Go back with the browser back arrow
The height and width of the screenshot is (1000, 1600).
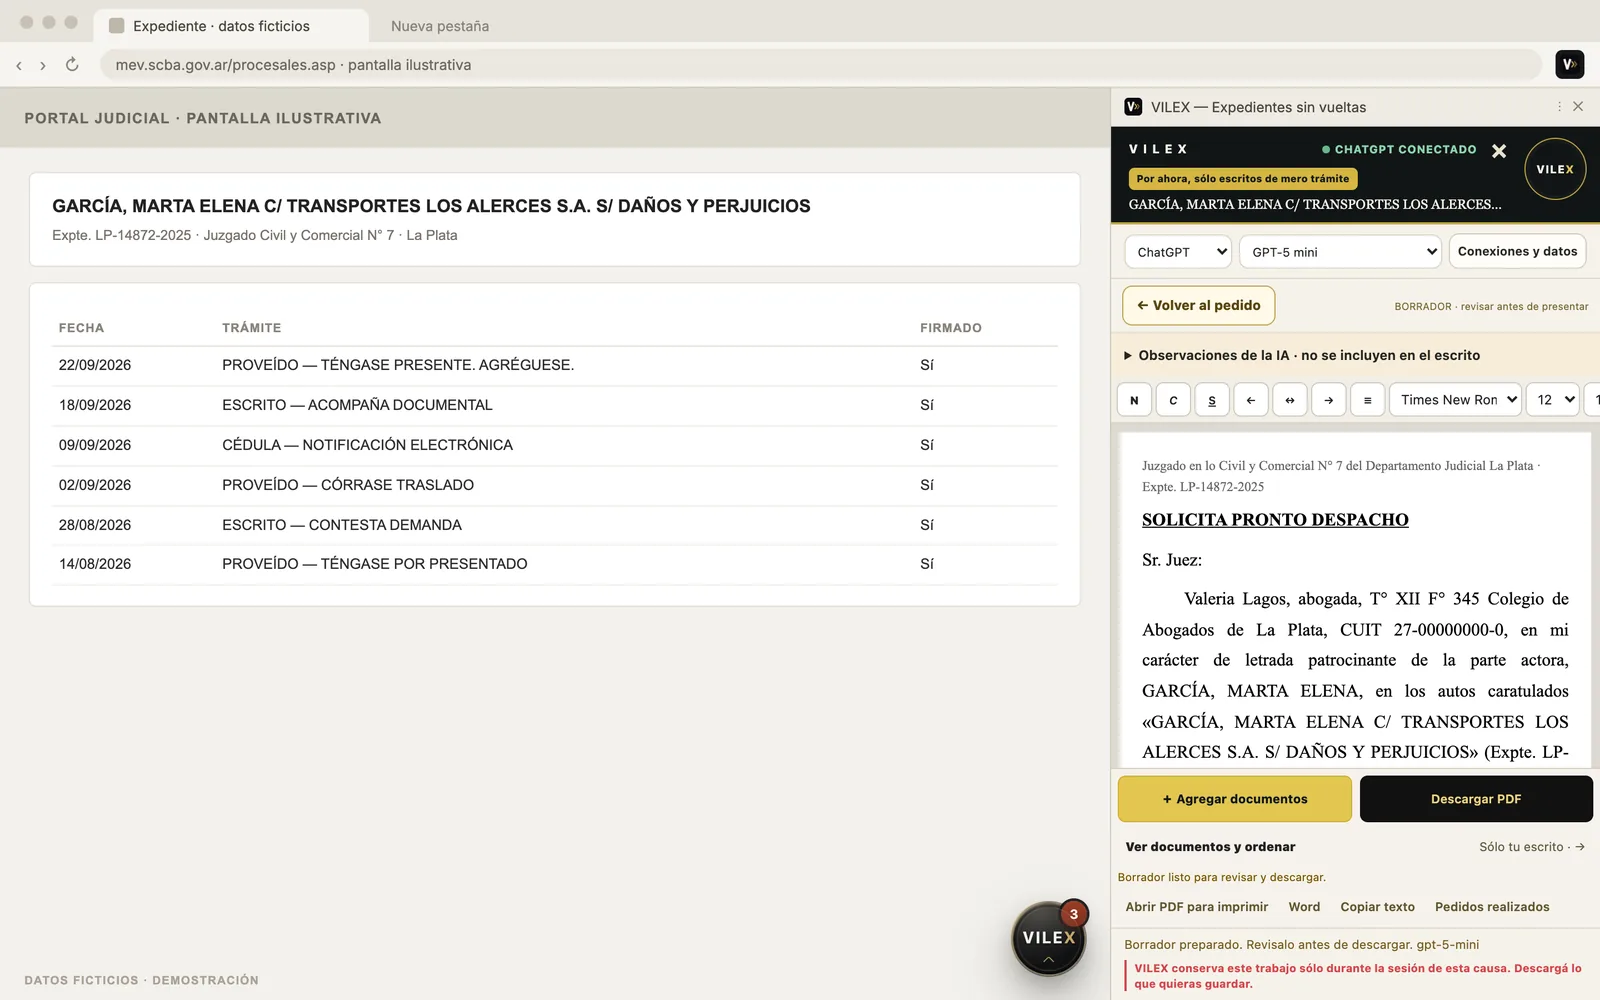pos(19,65)
